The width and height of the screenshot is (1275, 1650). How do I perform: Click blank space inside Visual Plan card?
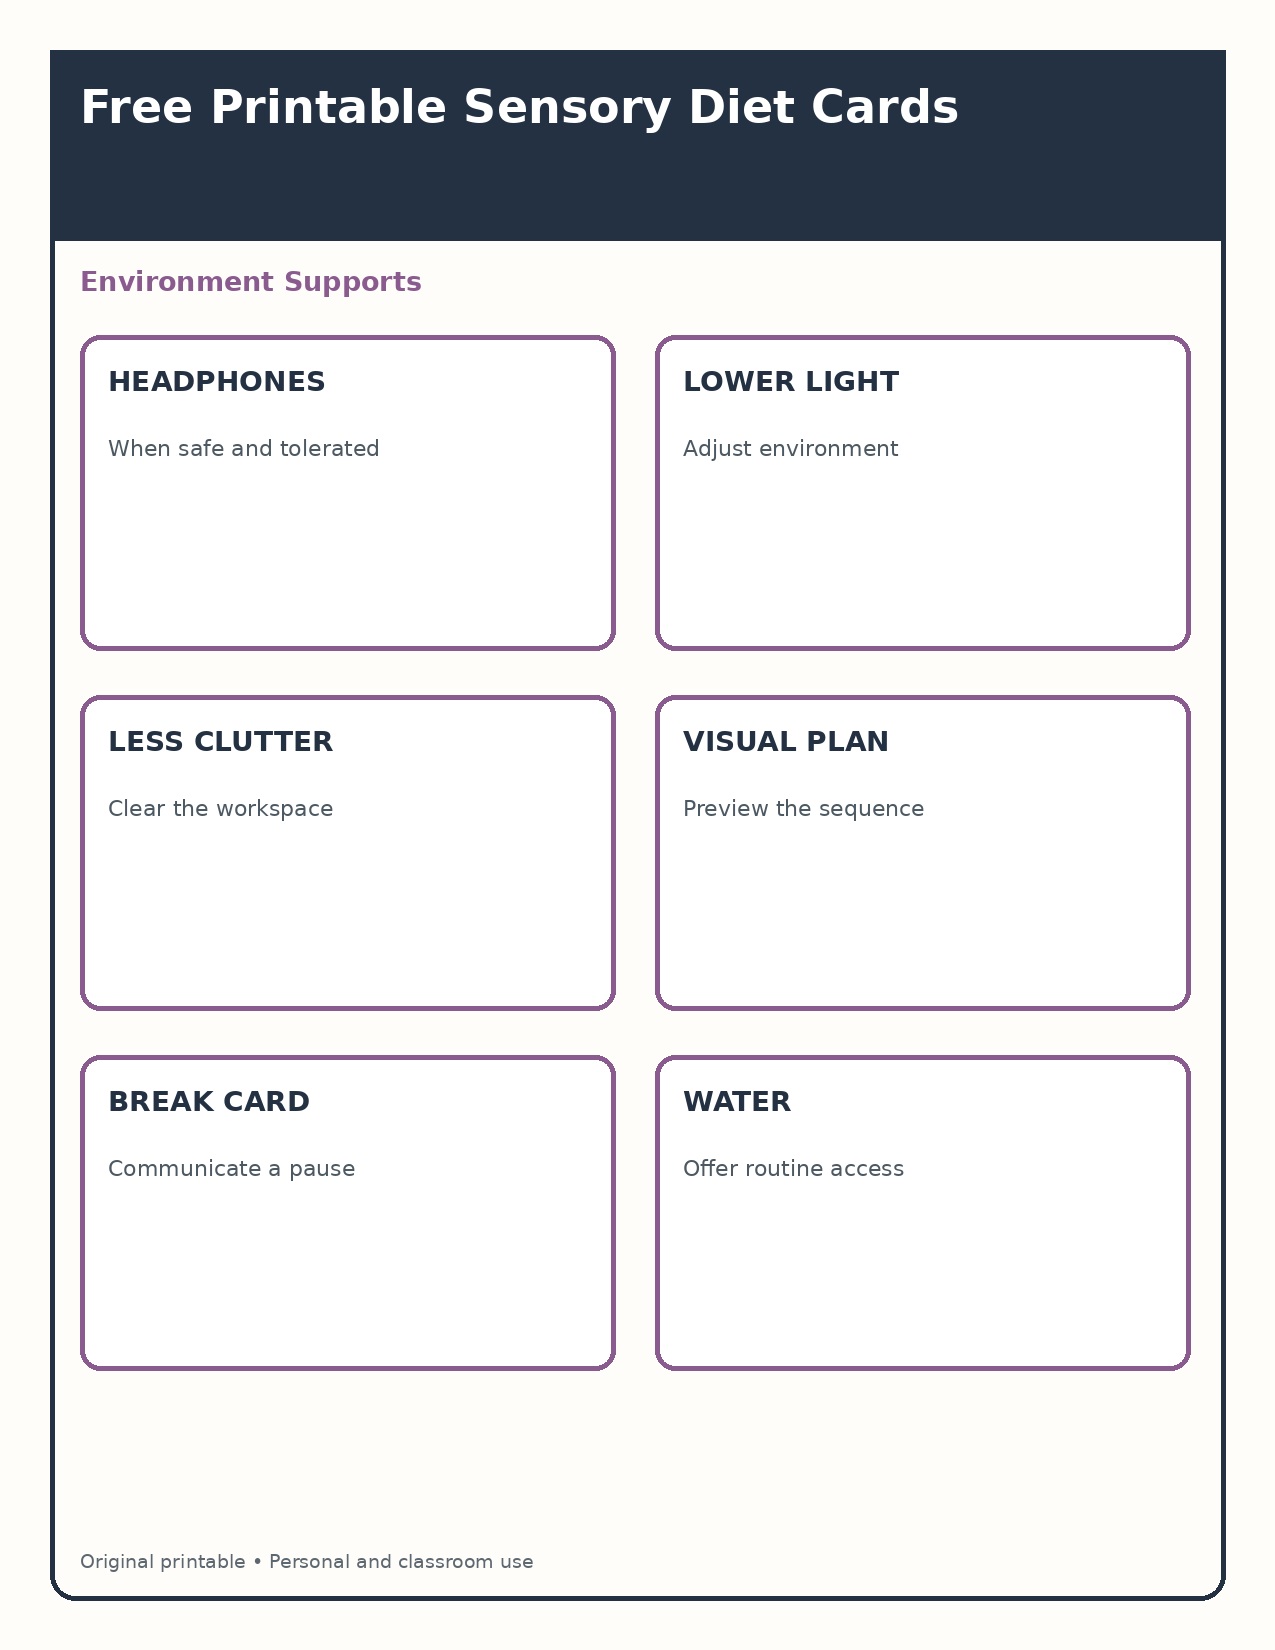pos(922,920)
